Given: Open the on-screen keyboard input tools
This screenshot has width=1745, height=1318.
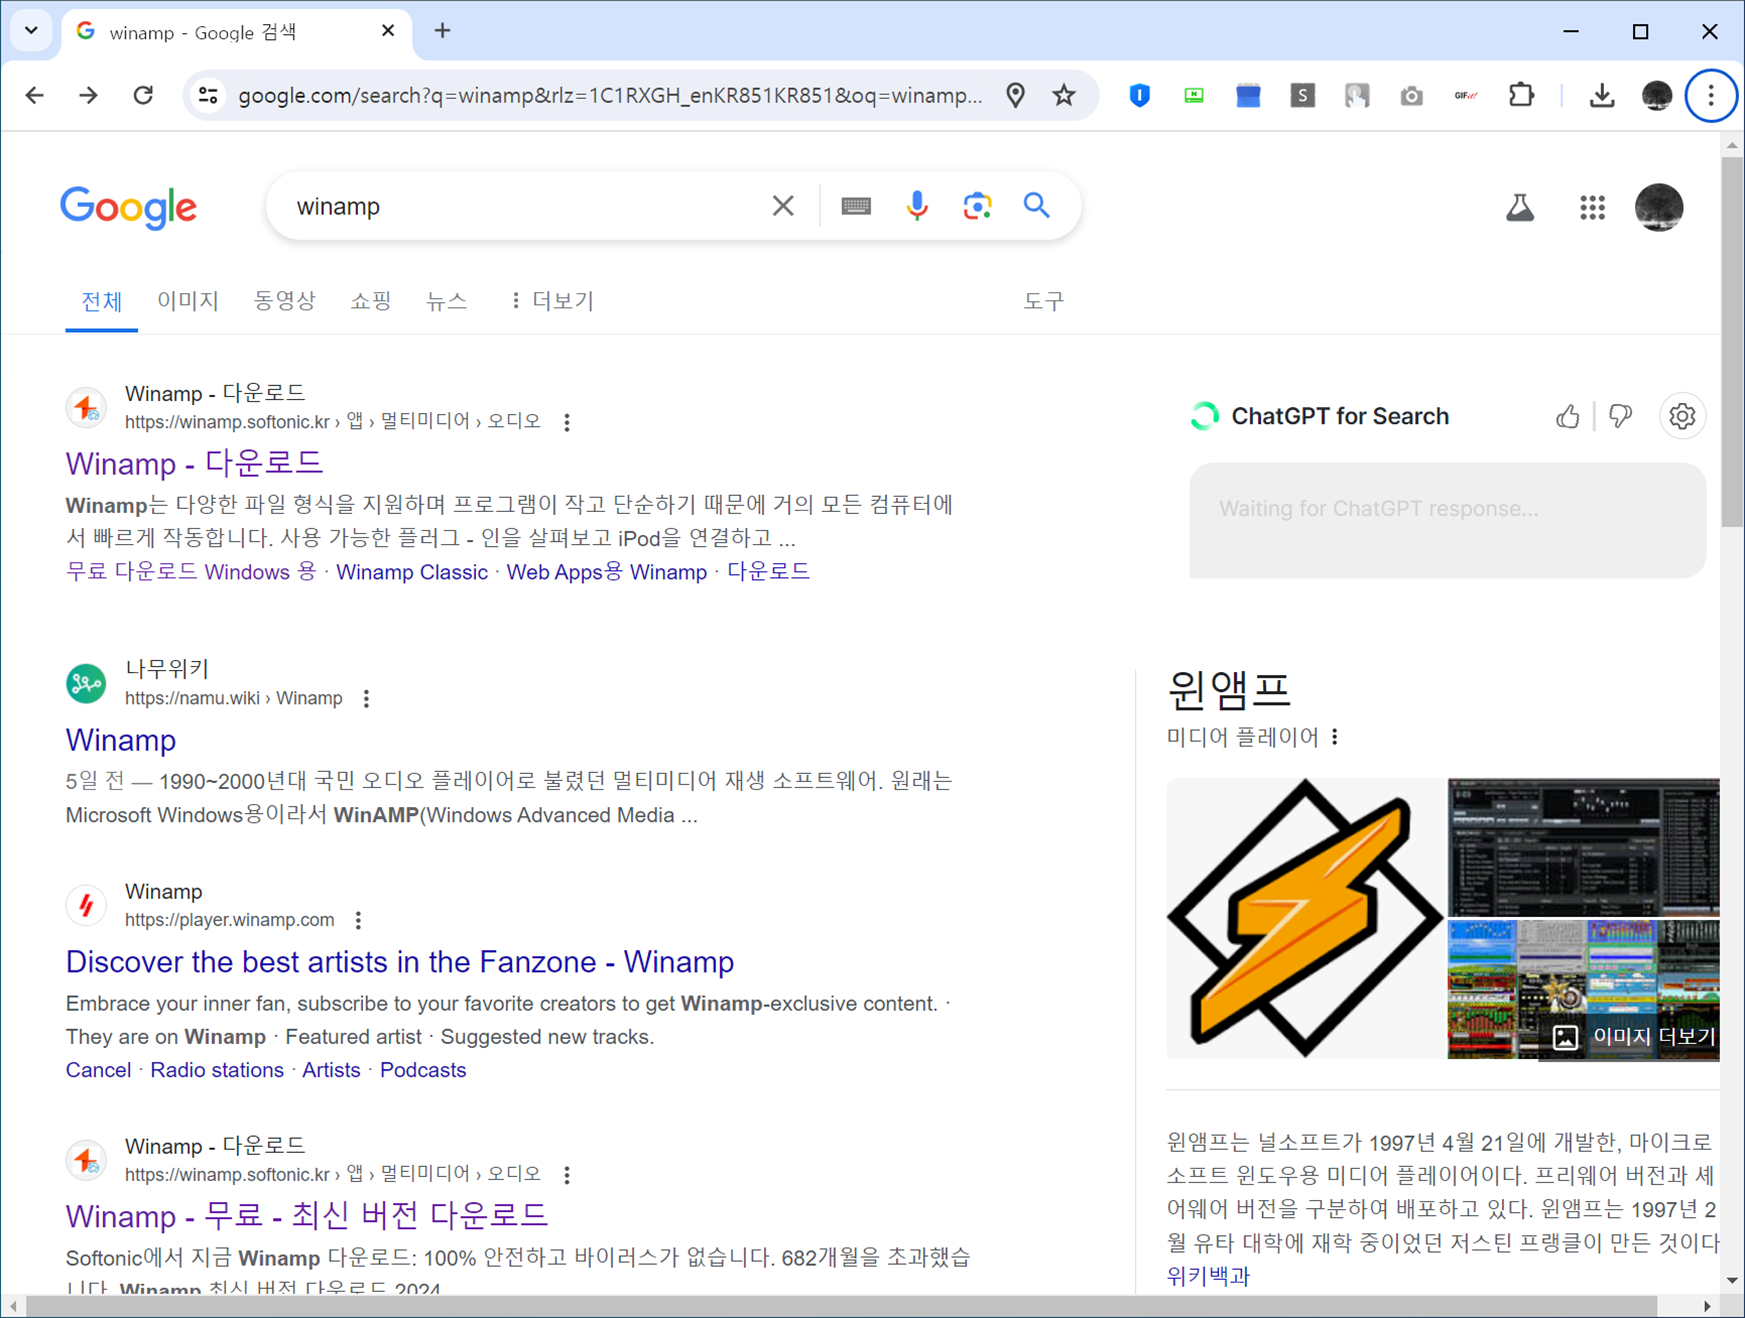Looking at the screenshot, I should click(855, 206).
